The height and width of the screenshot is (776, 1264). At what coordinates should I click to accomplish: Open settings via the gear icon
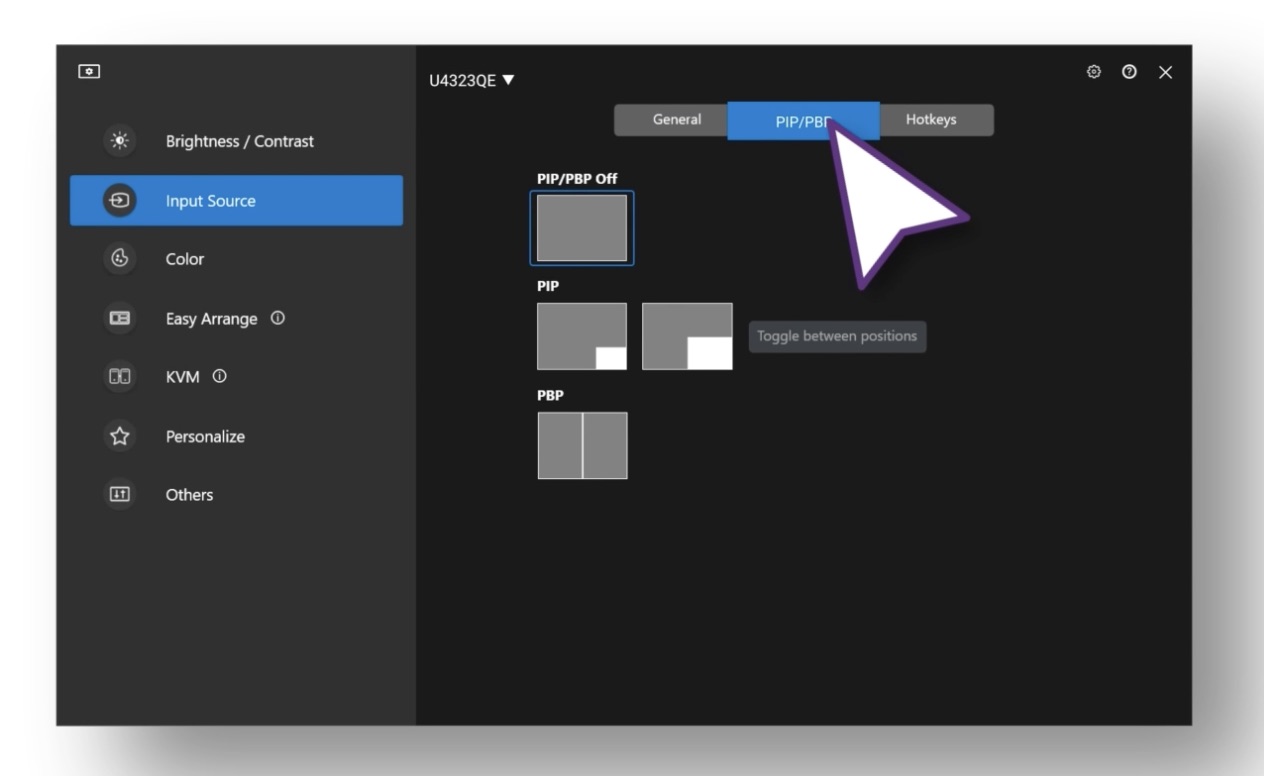tap(1094, 72)
